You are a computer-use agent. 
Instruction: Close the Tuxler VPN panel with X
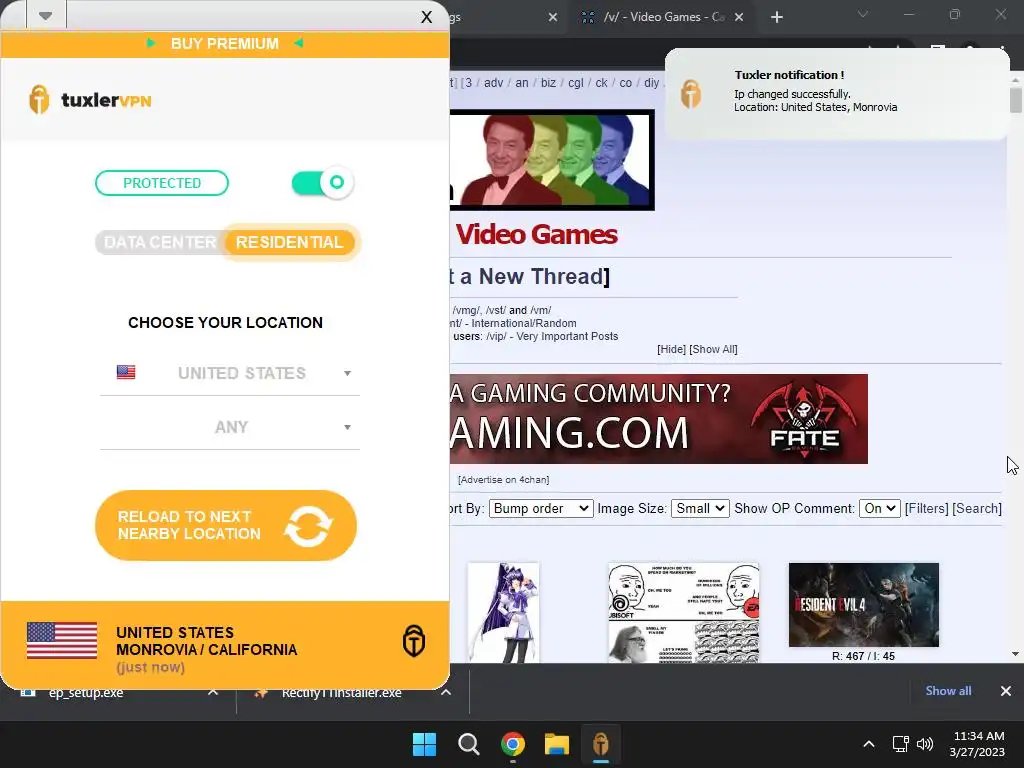click(426, 17)
